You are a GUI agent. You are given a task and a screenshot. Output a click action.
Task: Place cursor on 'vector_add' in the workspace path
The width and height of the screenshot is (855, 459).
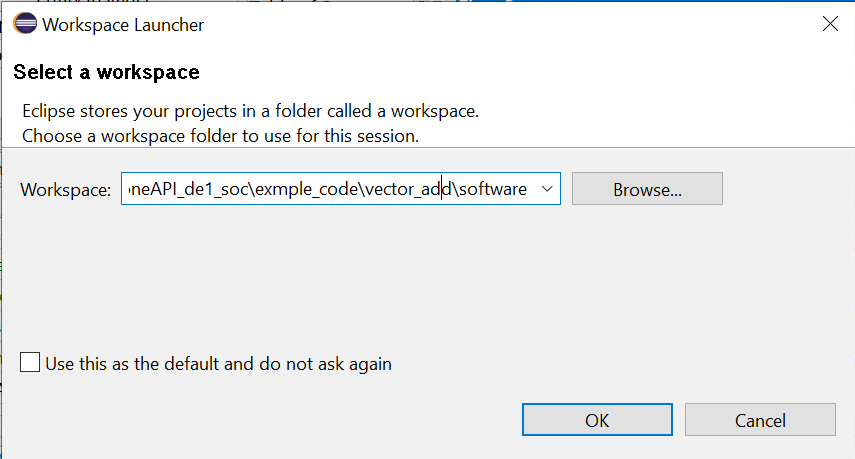click(408, 189)
